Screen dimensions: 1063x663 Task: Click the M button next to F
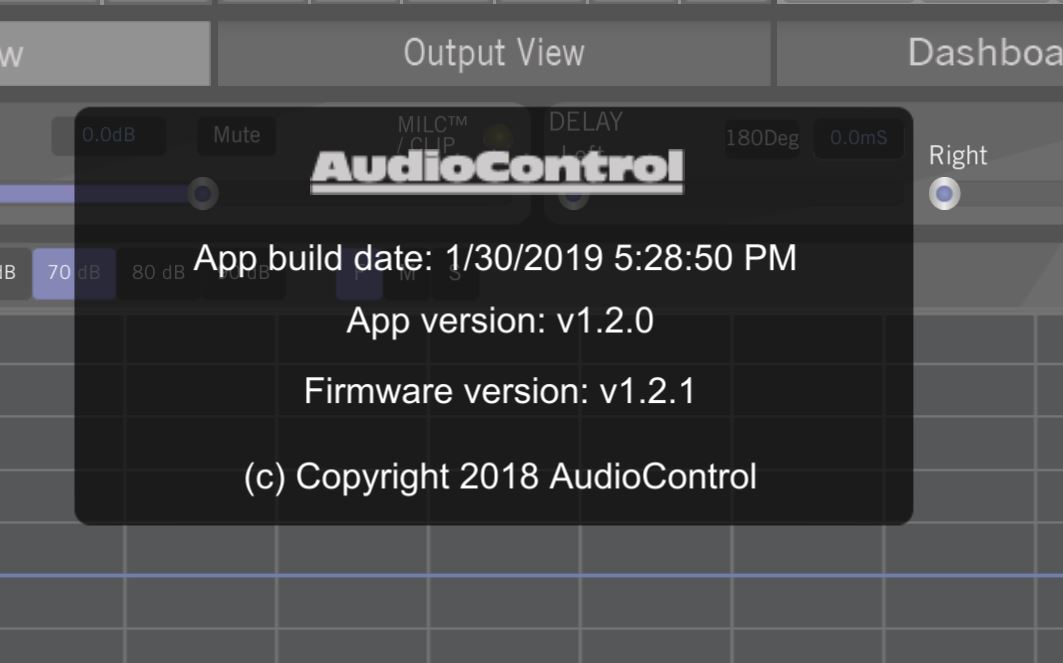pyautogui.click(x=407, y=274)
